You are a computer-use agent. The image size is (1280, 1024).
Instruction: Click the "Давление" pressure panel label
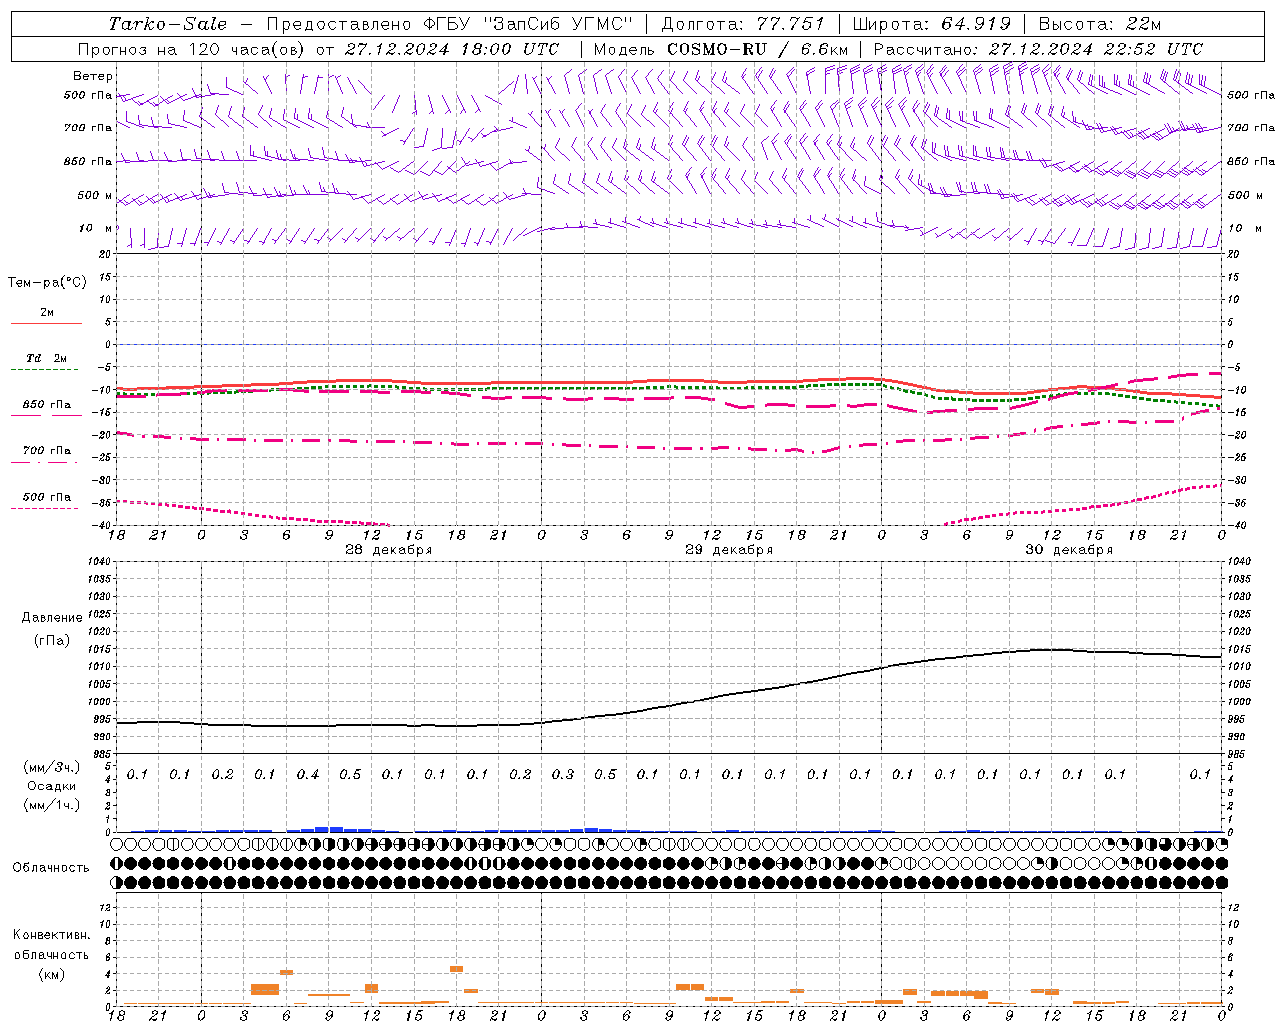tap(52, 618)
